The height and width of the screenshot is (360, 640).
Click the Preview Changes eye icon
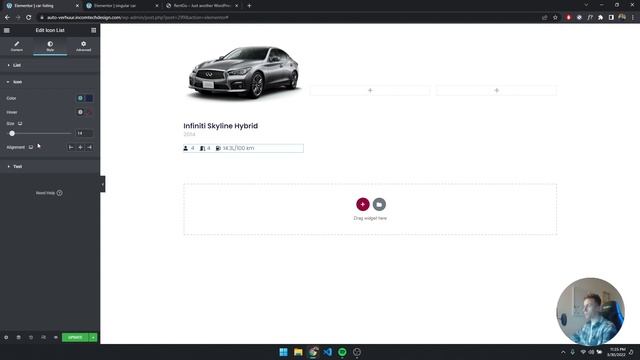coord(56,338)
